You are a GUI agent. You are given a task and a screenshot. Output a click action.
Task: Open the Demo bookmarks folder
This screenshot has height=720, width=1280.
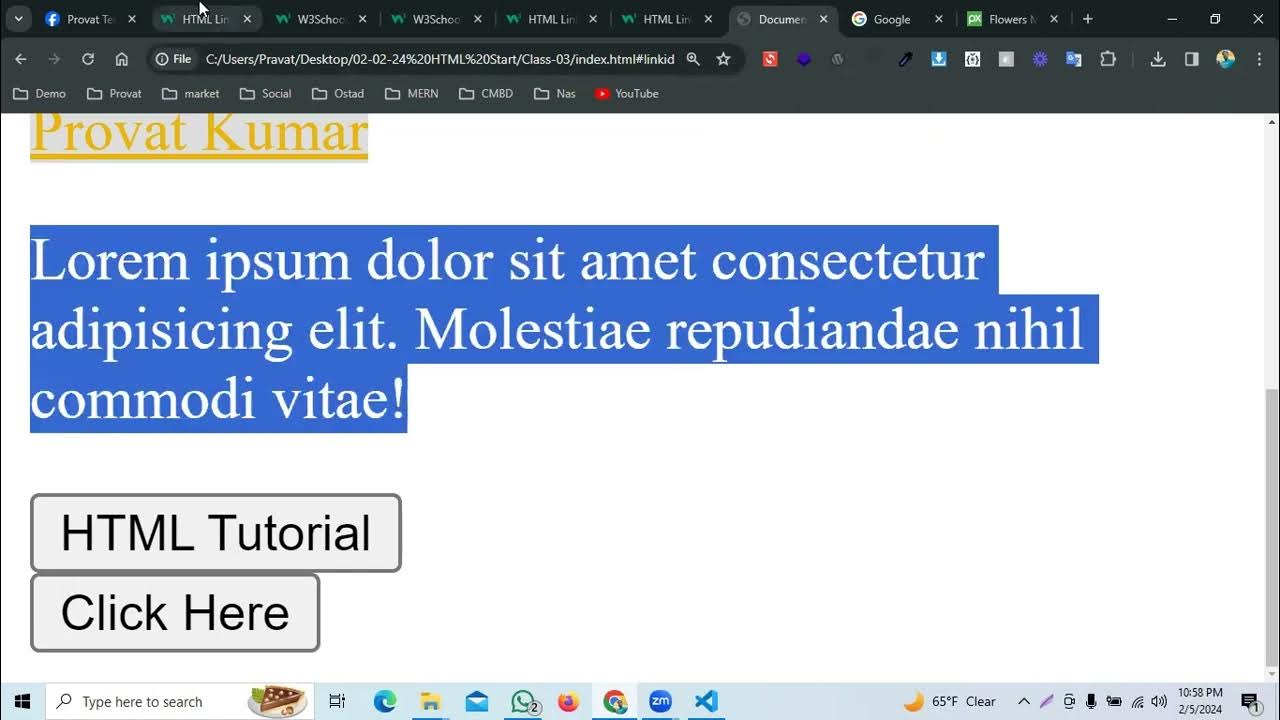(39, 93)
